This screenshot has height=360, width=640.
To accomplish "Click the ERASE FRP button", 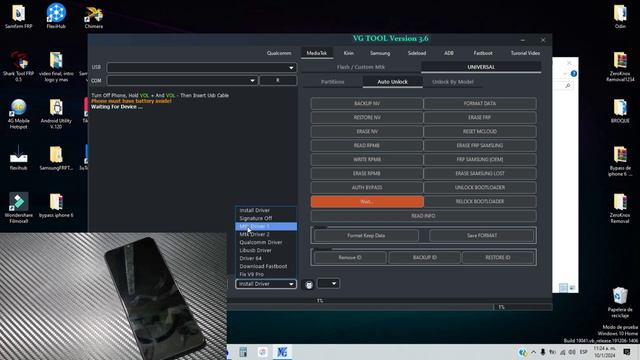I will tap(480, 118).
